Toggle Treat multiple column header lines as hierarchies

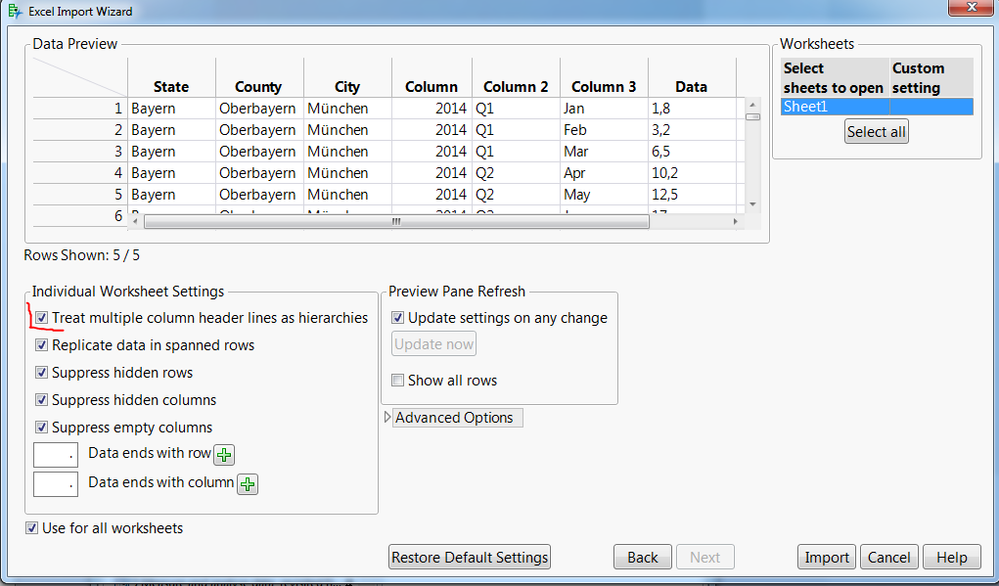click(42, 318)
